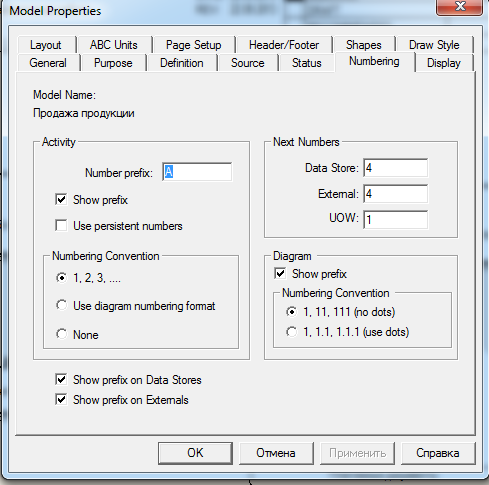Open help with Справка button
This screenshot has height=485, width=489.
tap(438, 453)
